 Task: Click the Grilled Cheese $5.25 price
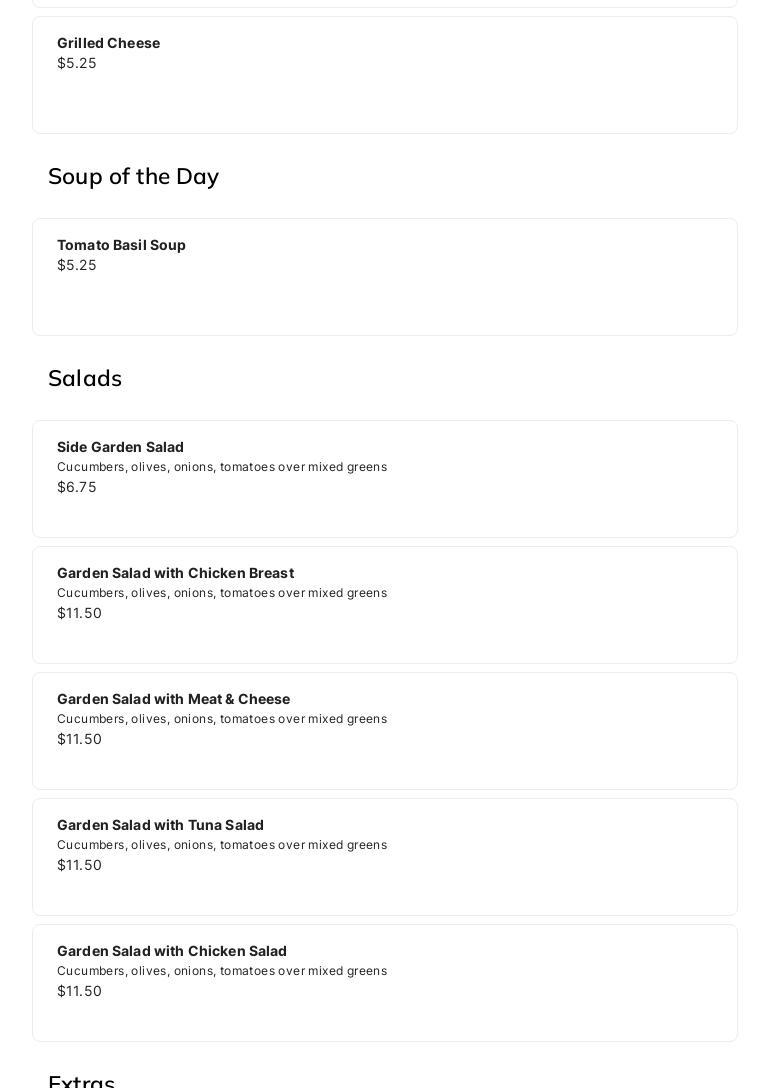click(x=77, y=63)
